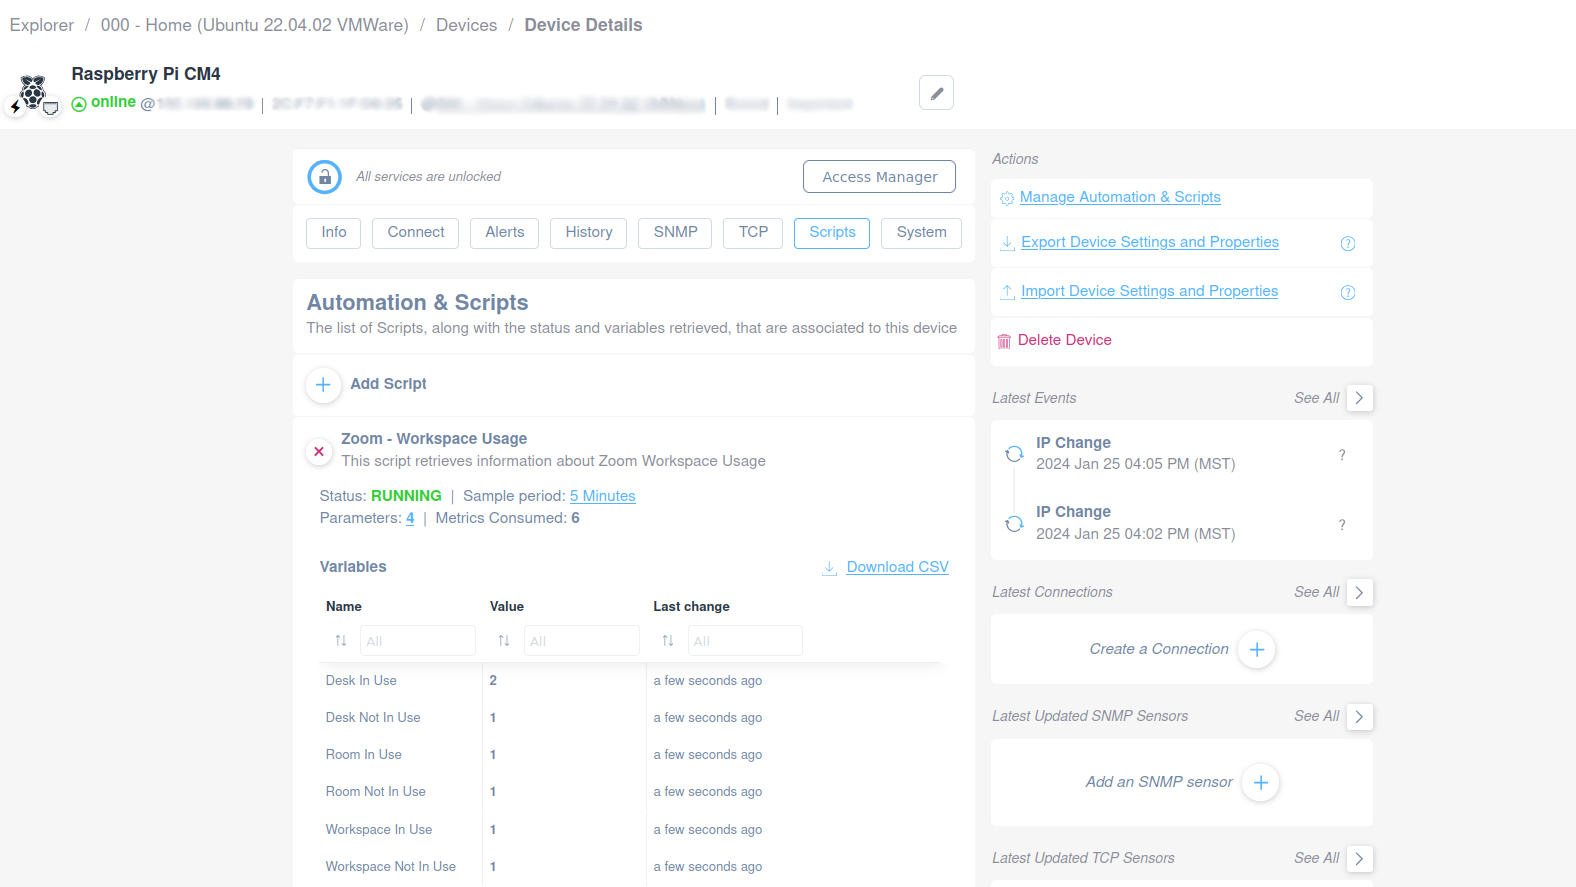Open help icon for Import Device Settings
This screenshot has height=887, width=1576.
coord(1348,293)
